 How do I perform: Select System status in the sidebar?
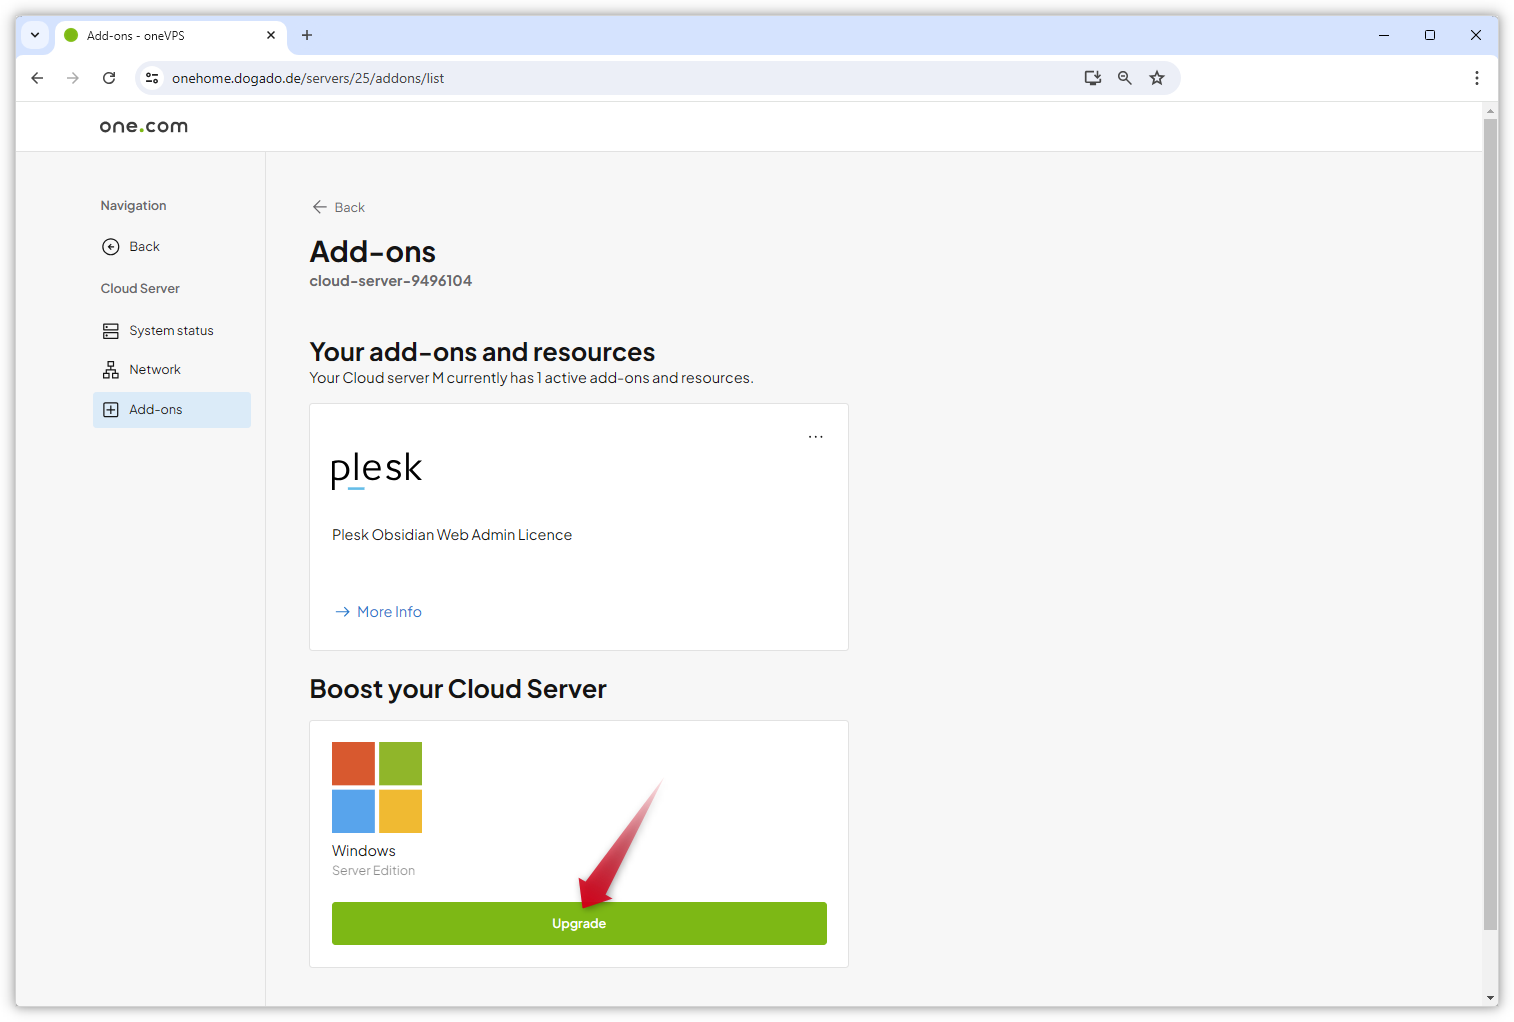click(x=170, y=330)
